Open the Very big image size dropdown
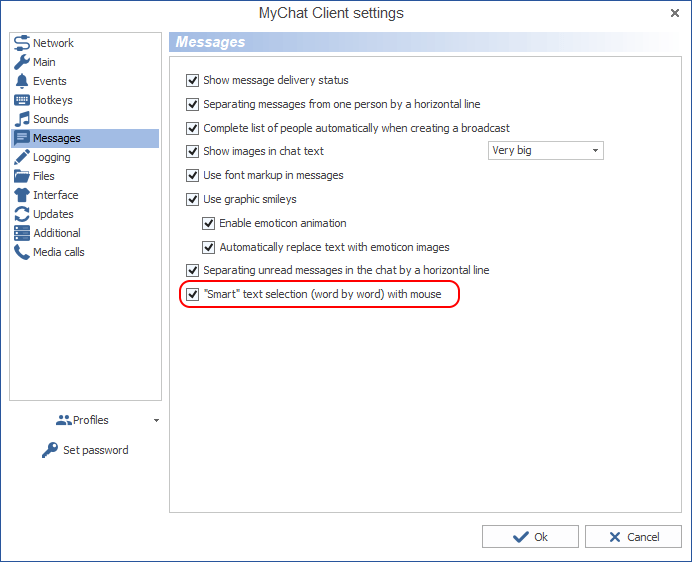Viewport: 692px width, 562px height. [x=545, y=151]
